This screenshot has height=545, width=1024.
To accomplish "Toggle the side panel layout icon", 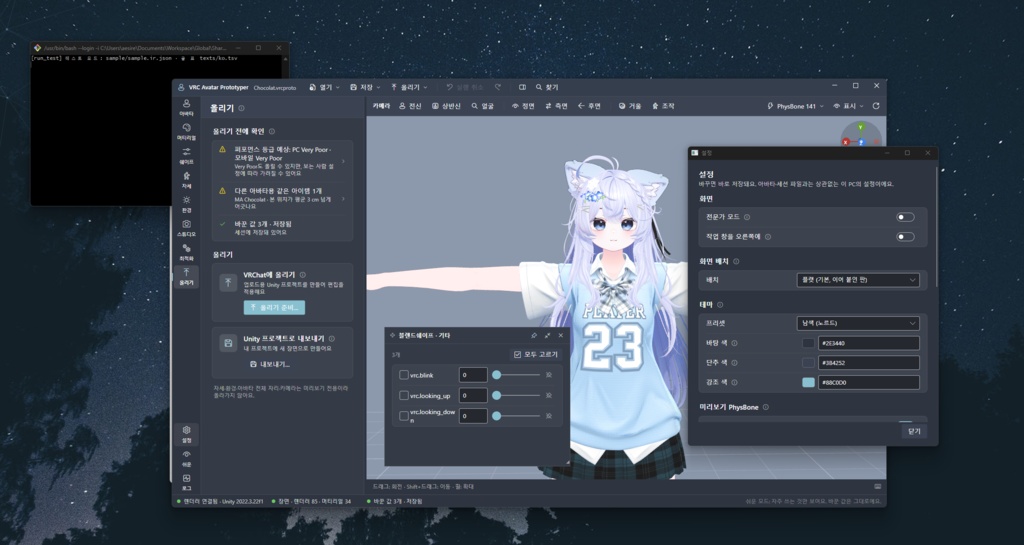I will click(x=522, y=87).
